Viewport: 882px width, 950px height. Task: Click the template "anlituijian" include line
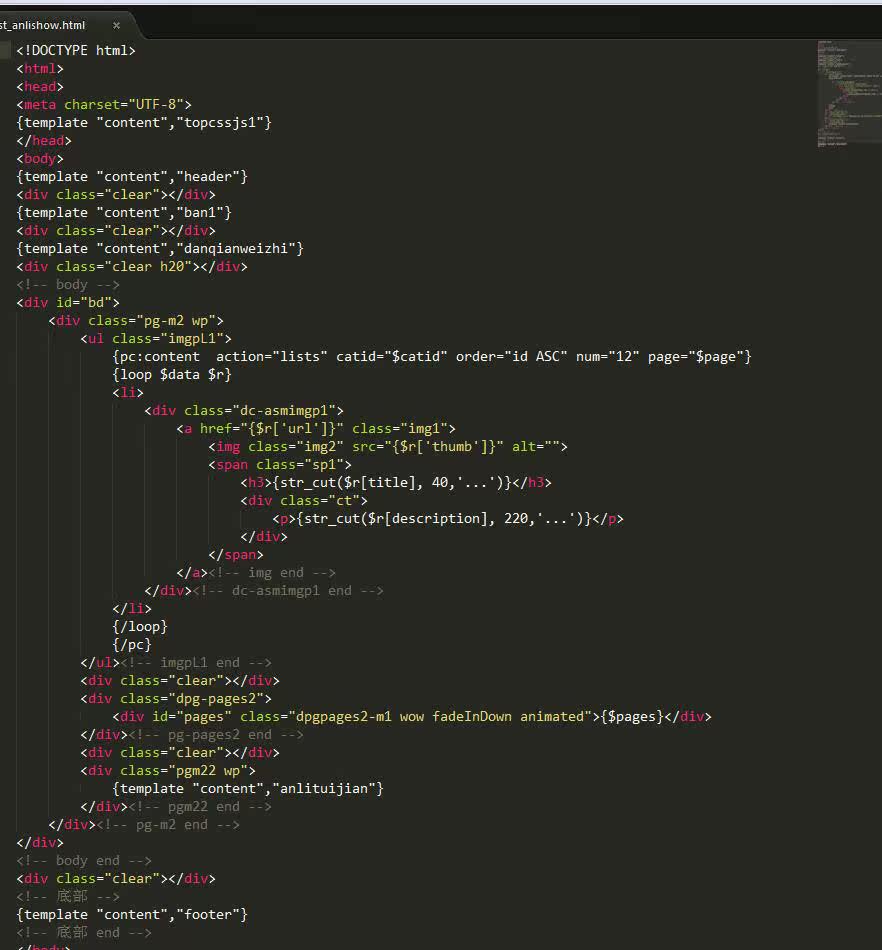click(248, 789)
